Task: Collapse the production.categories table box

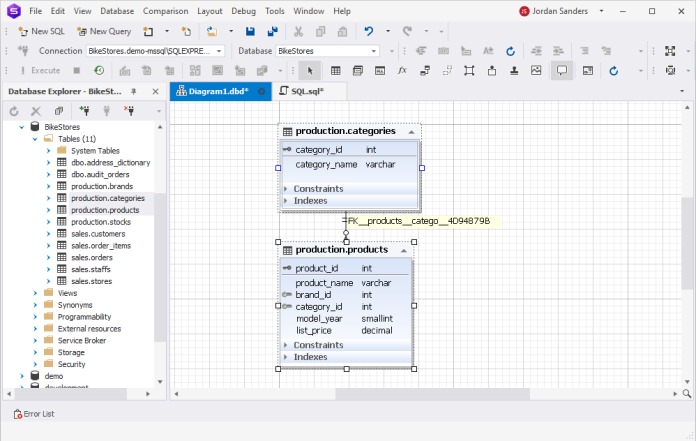Action: [x=411, y=131]
